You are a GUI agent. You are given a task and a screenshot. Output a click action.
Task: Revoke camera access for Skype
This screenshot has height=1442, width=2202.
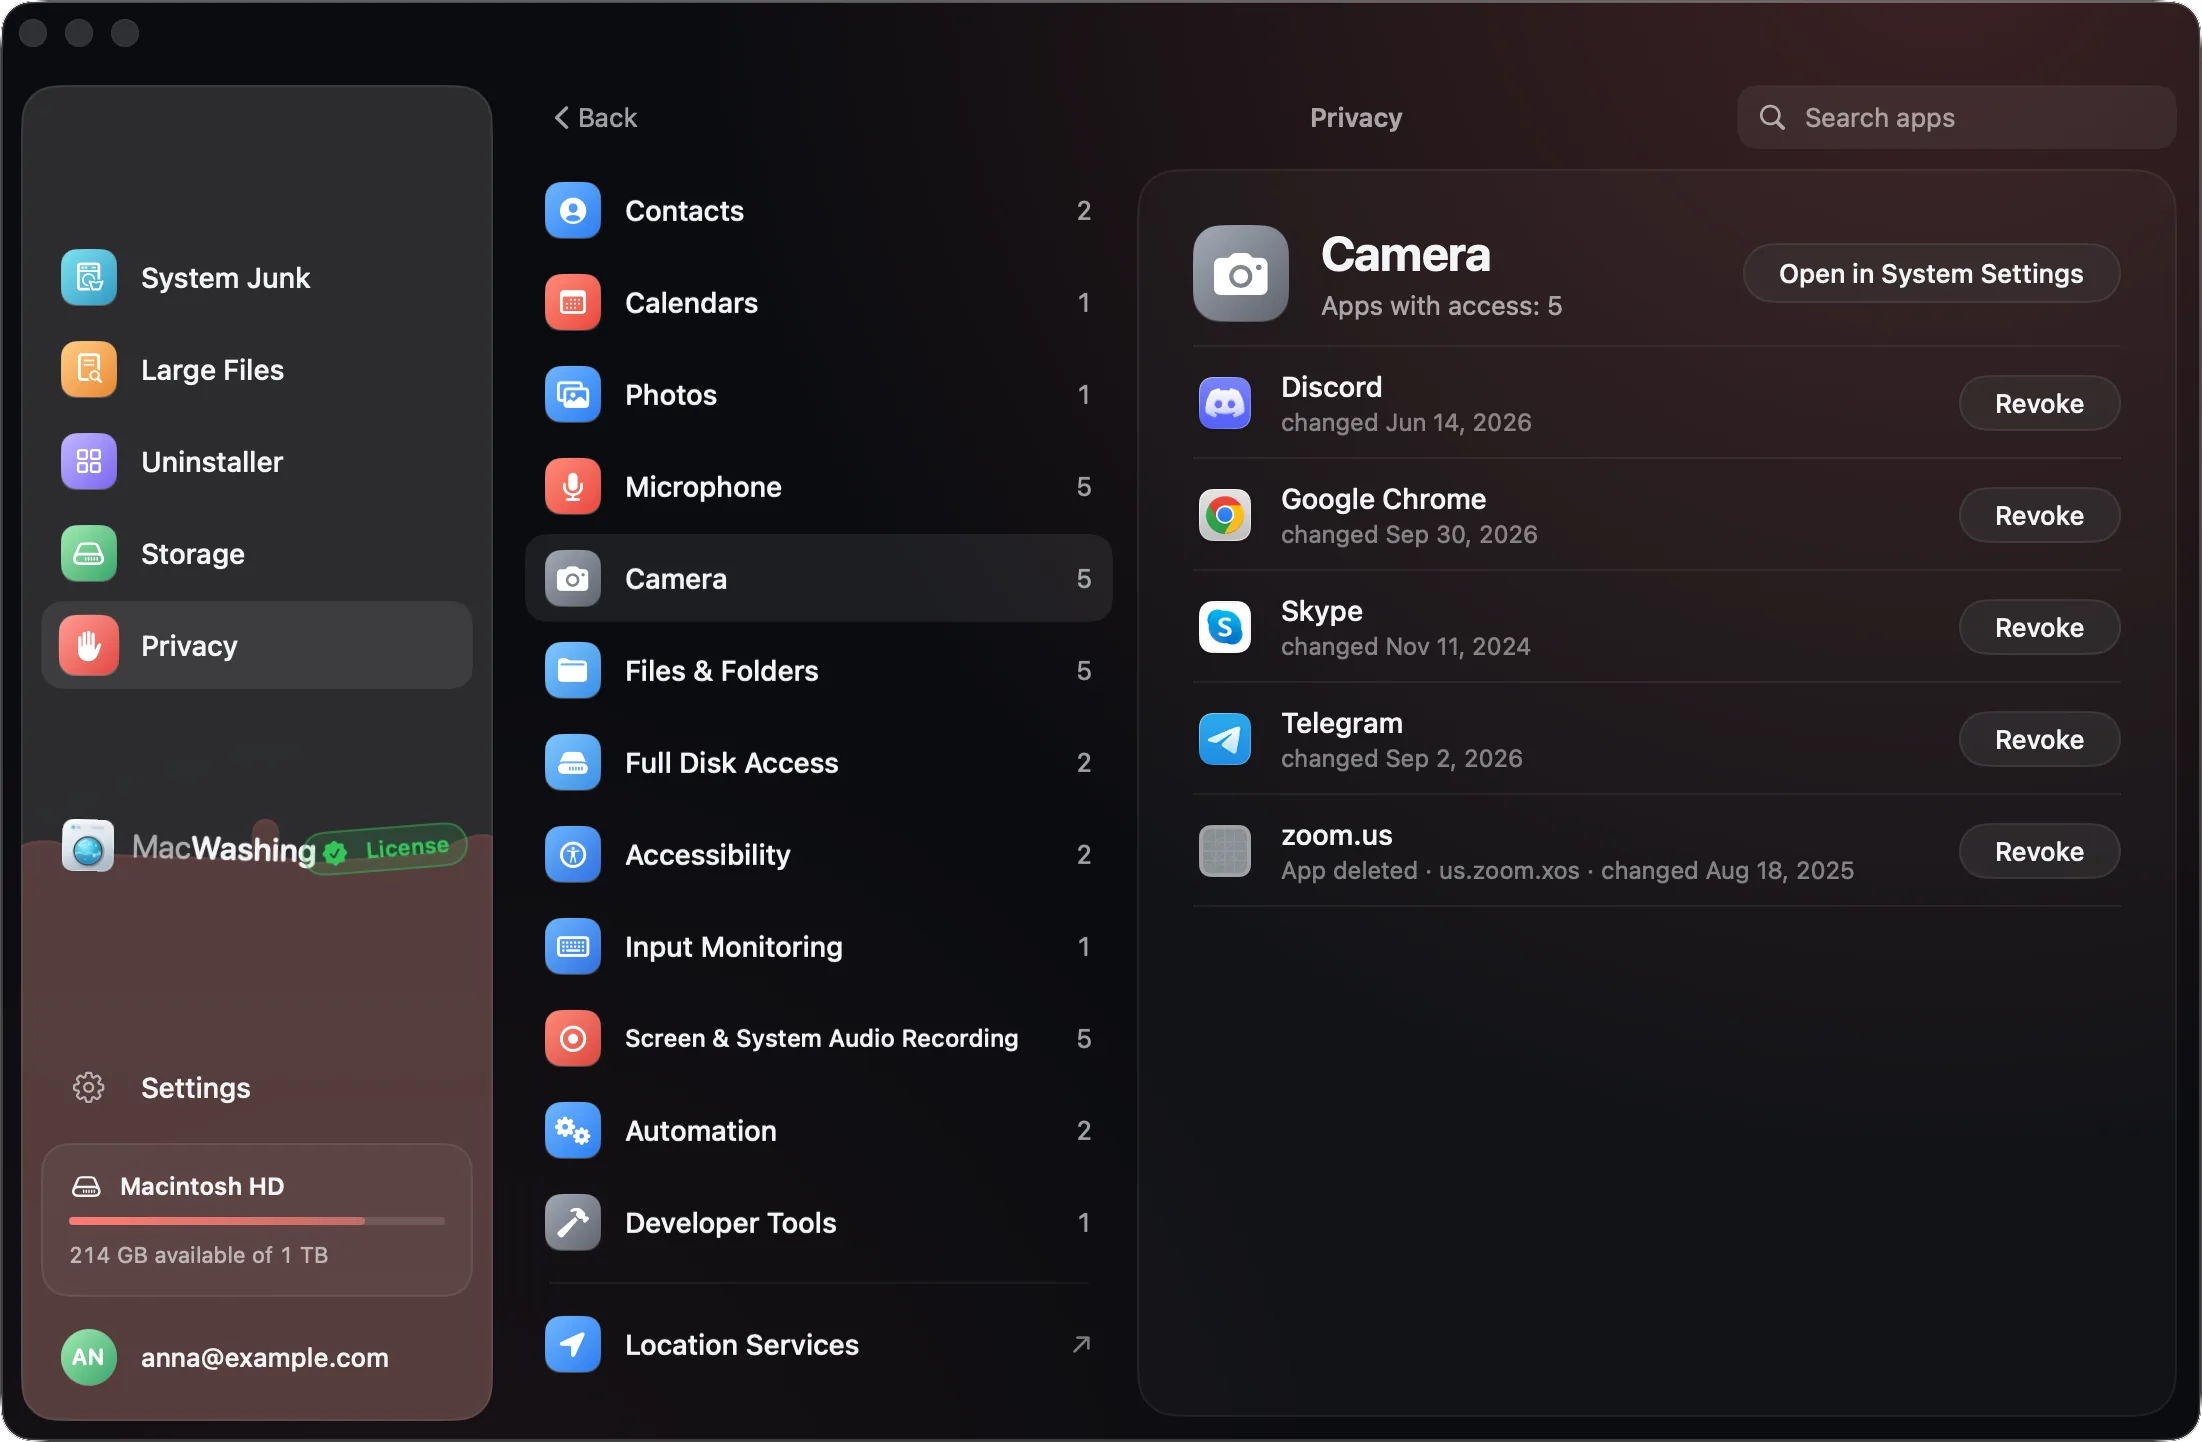click(2039, 627)
